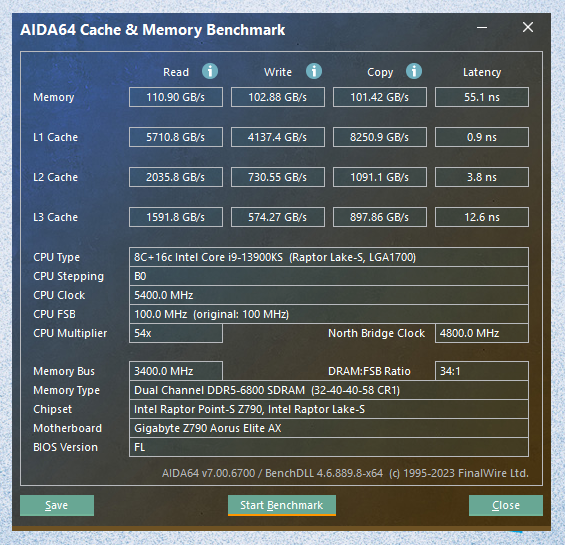Click the info icon next to Copy
The height and width of the screenshot is (545, 565).
point(414,71)
